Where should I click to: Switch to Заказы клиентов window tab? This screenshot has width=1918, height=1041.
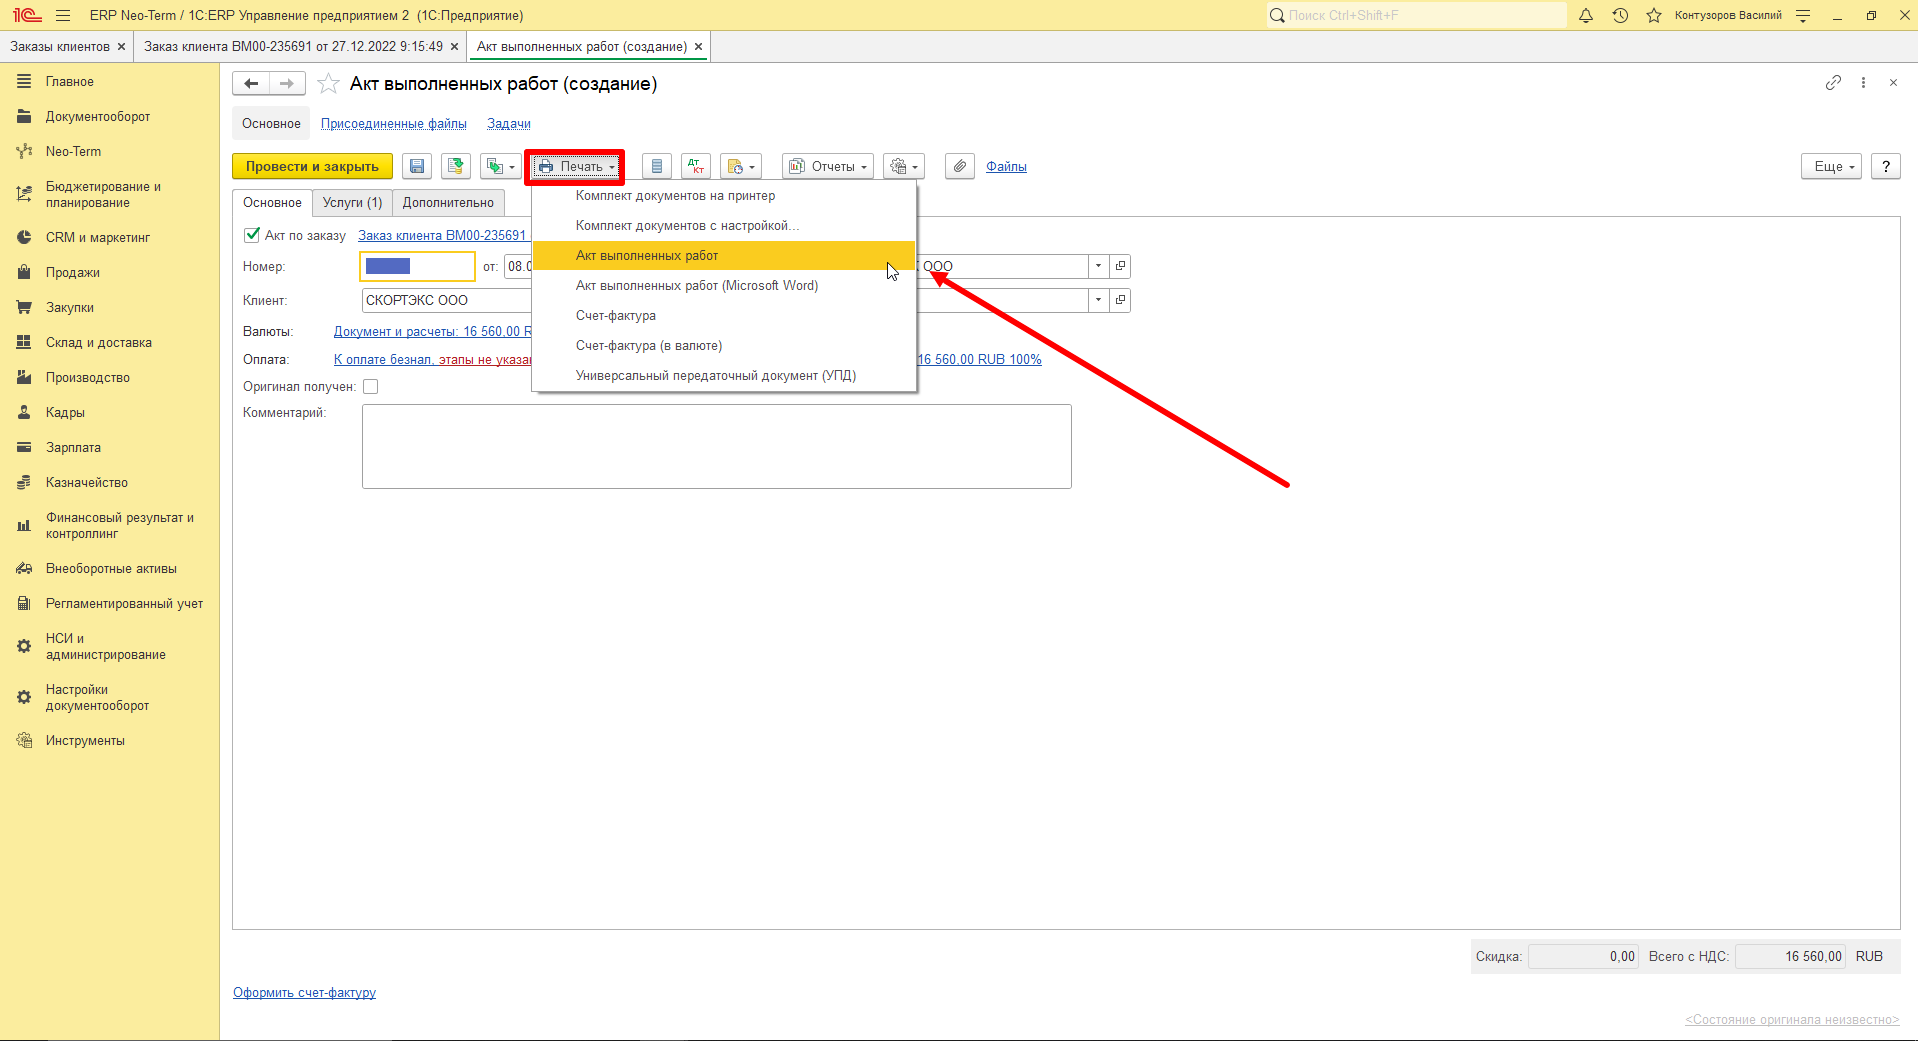pos(60,46)
